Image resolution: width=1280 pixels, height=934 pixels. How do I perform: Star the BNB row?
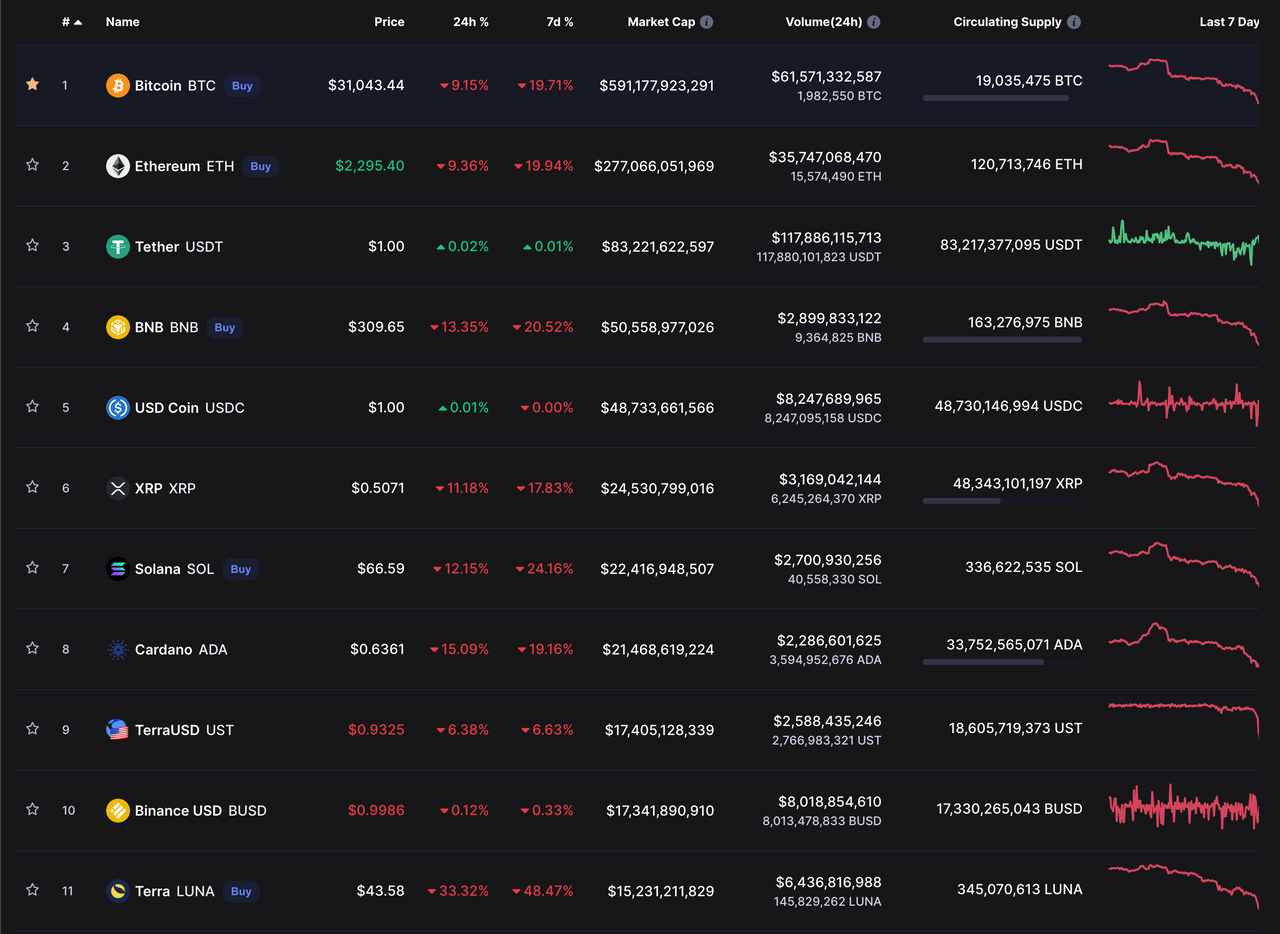(x=32, y=326)
